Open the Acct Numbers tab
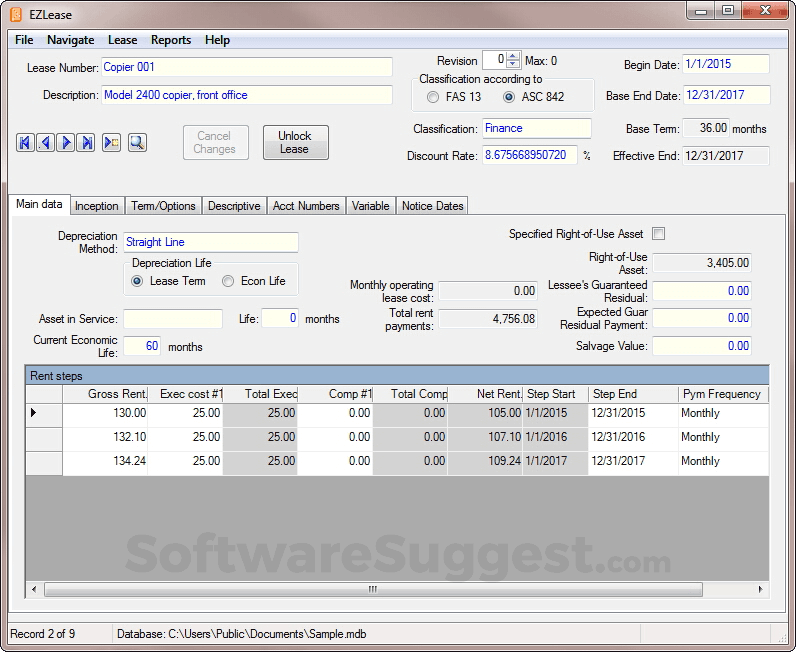 [306, 206]
